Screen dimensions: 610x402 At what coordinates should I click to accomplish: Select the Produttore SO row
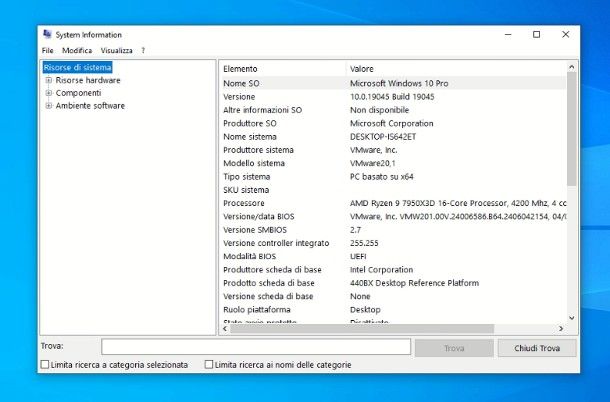click(393, 123)
